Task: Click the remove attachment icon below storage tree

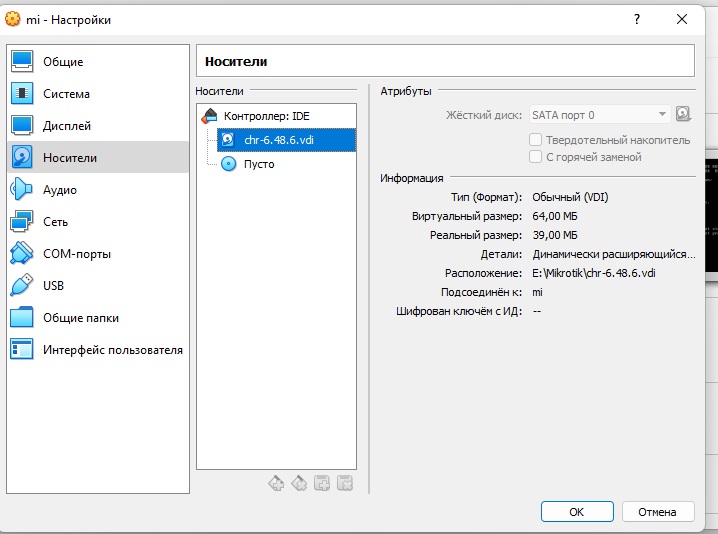Action: pyautogui.click(x=345, y=483)
